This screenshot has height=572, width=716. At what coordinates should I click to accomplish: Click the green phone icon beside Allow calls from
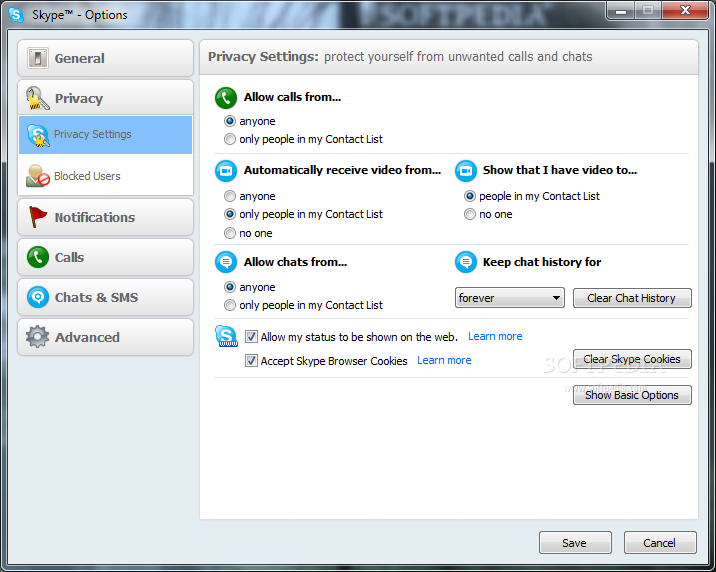226,98
